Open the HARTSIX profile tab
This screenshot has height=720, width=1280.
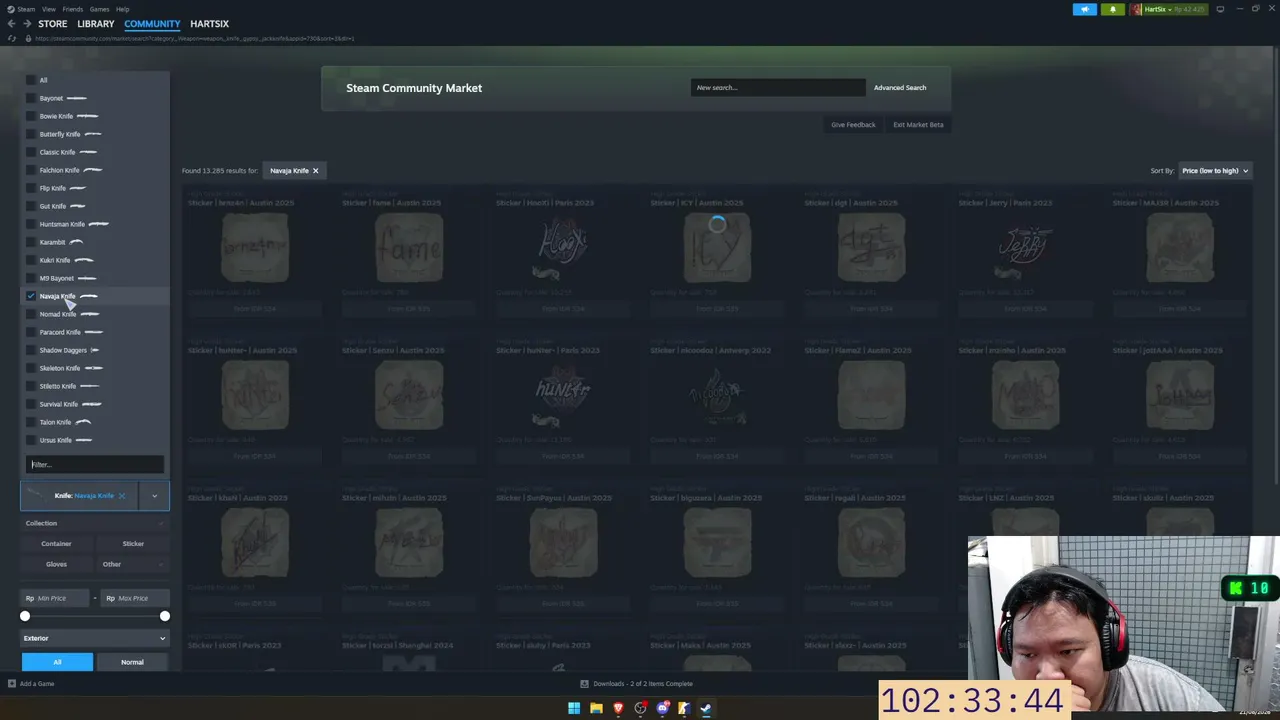point(209,24)
